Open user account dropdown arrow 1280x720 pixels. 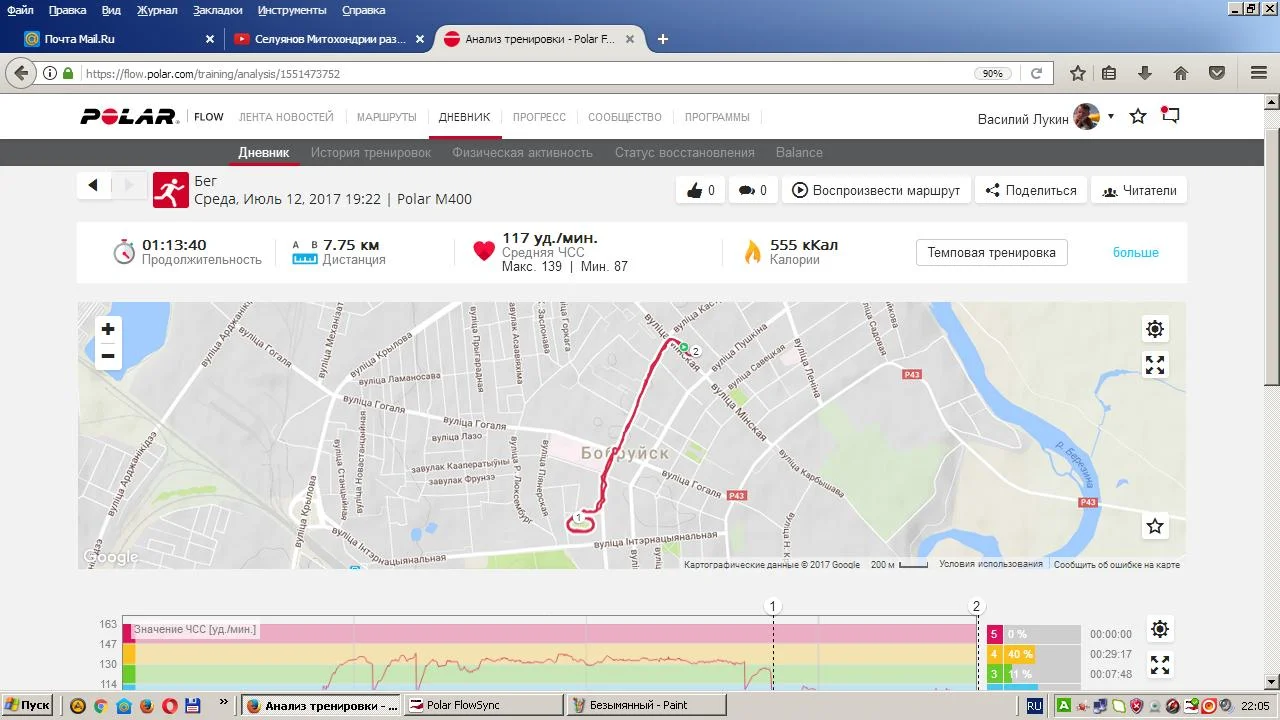(1110, 117)
